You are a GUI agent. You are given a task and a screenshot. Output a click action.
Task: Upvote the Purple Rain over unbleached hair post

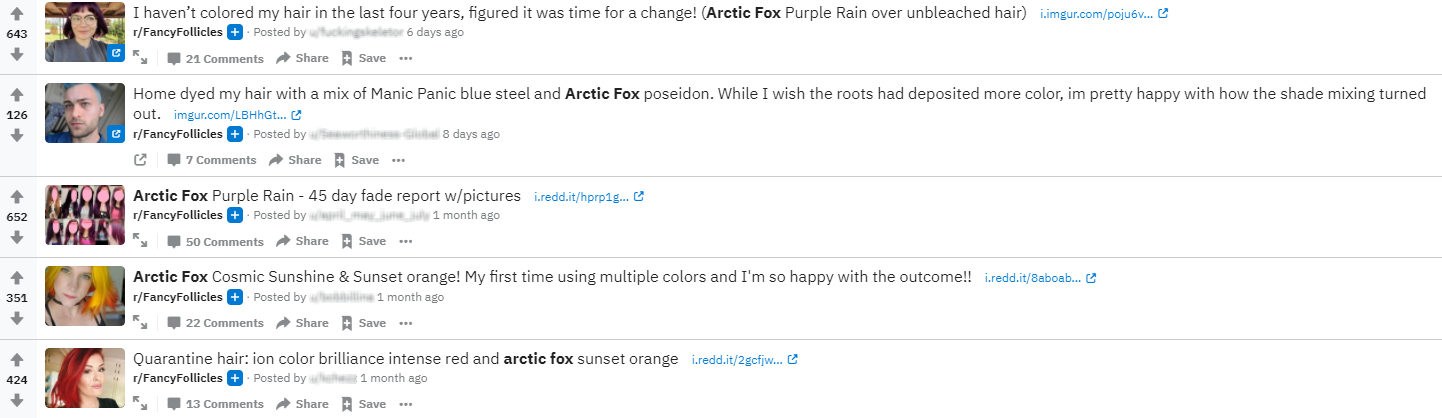coord(17,12)
